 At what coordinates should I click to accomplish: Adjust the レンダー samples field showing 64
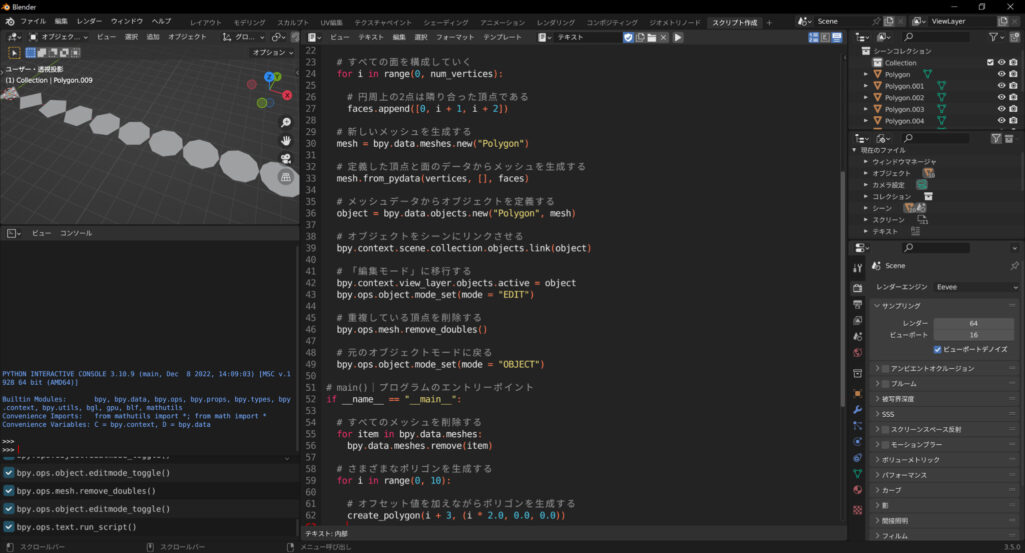tap(973, 324)
